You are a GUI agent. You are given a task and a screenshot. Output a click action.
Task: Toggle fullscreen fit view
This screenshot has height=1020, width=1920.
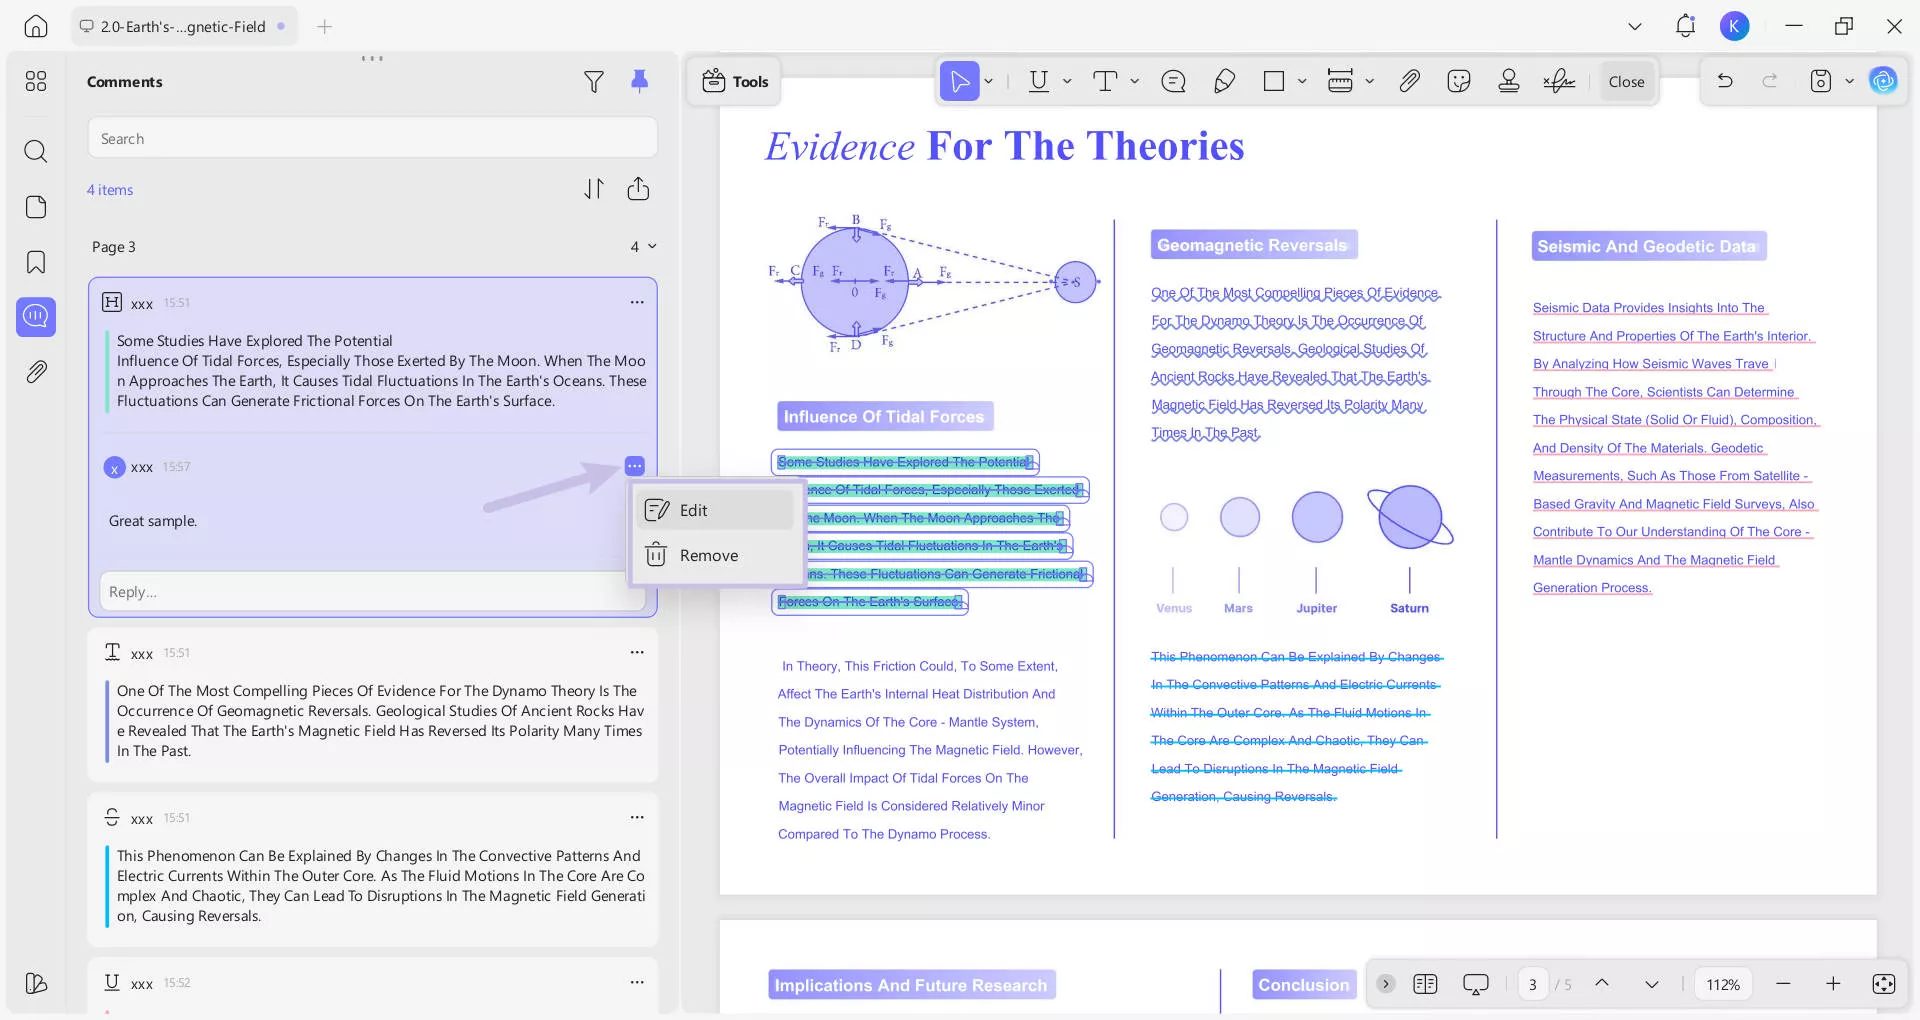click(x=1883, y=984)
